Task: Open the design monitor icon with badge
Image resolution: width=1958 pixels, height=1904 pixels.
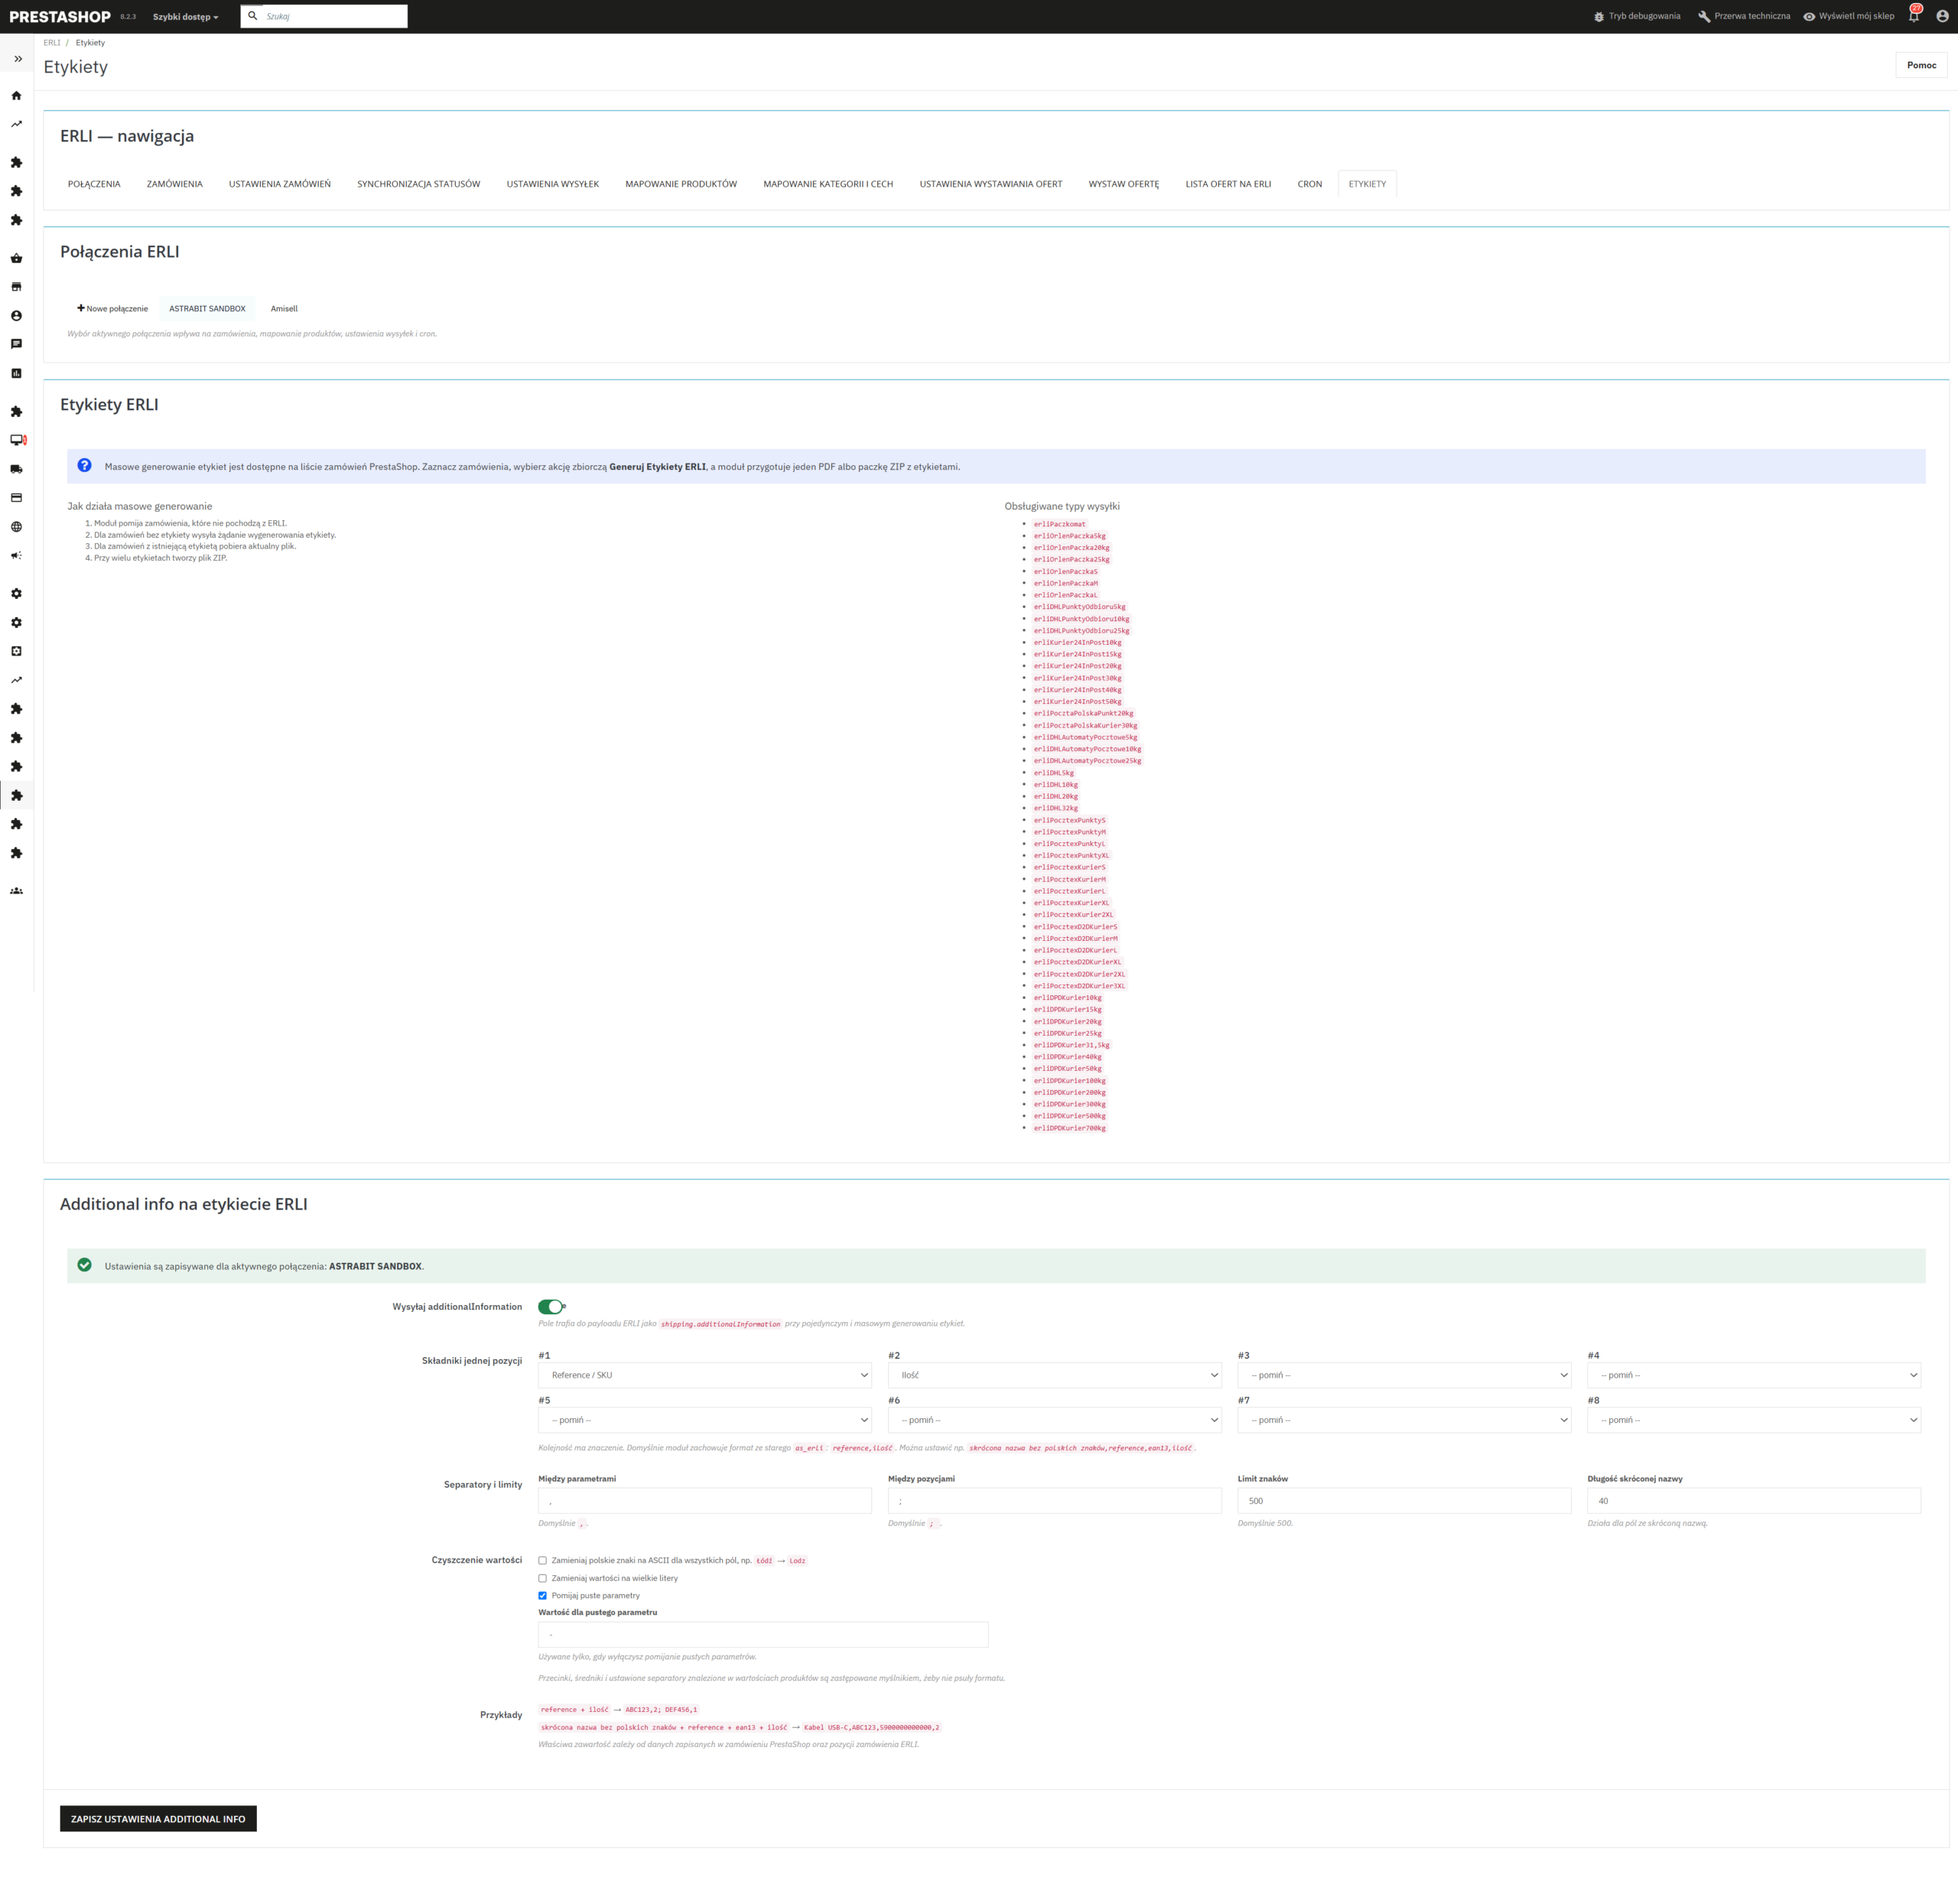Action: tap(17, 440)
